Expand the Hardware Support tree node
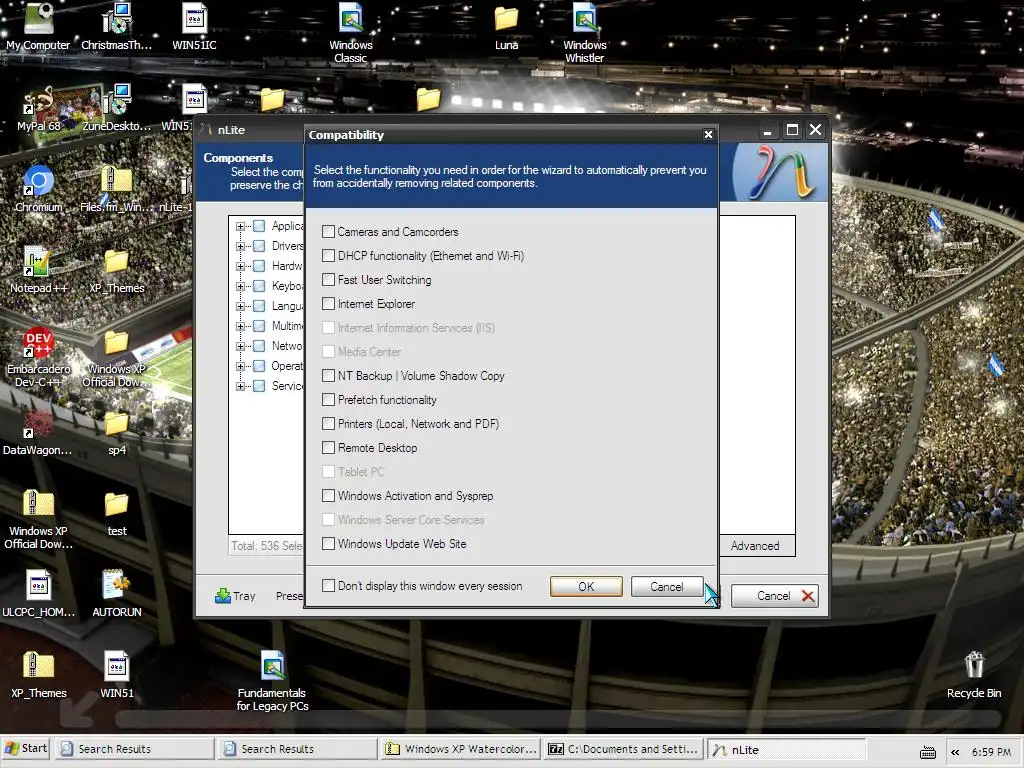Screen dimensions: 1024x768 [x=240, y=266]
